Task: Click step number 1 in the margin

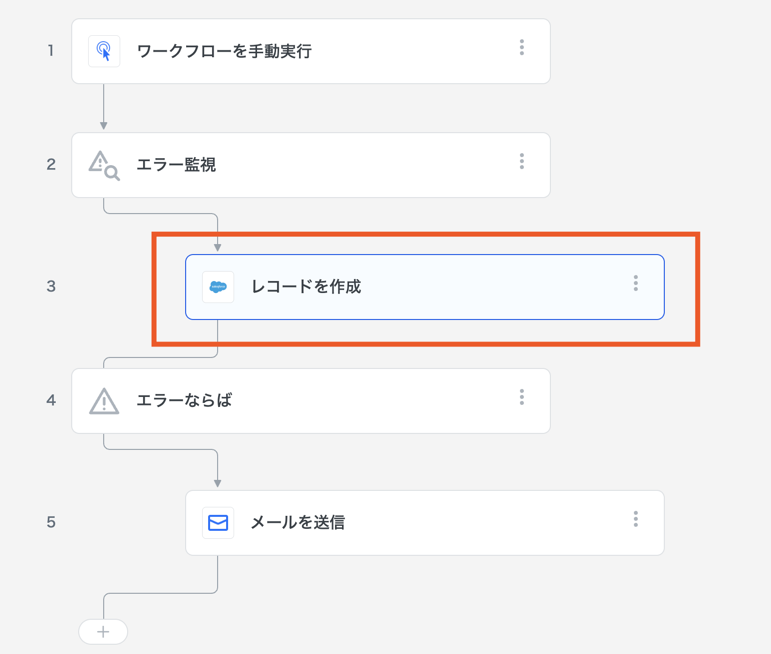Action: coord(51,50)
